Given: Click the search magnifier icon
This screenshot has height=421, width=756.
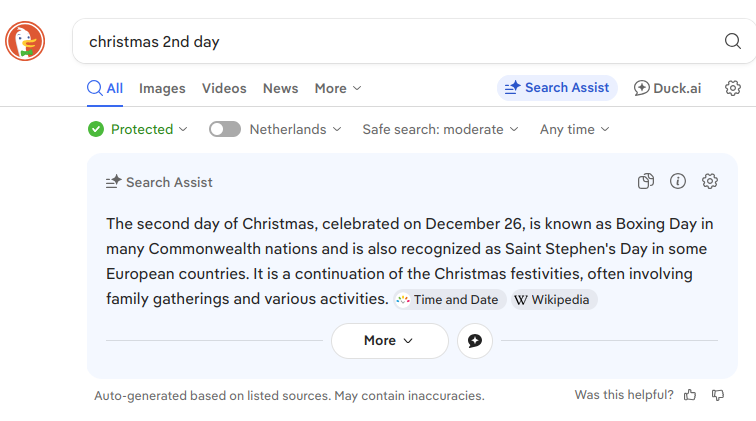Looking at the screenshot, I should (732, 41).
